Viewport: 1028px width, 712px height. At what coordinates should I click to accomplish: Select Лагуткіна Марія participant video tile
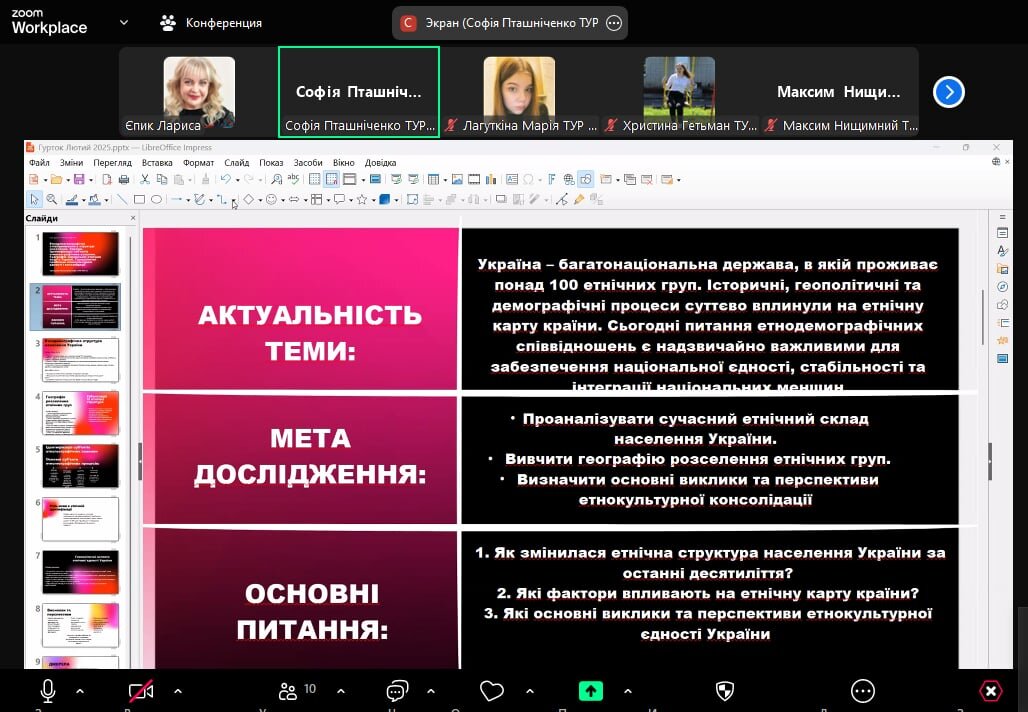519,92
